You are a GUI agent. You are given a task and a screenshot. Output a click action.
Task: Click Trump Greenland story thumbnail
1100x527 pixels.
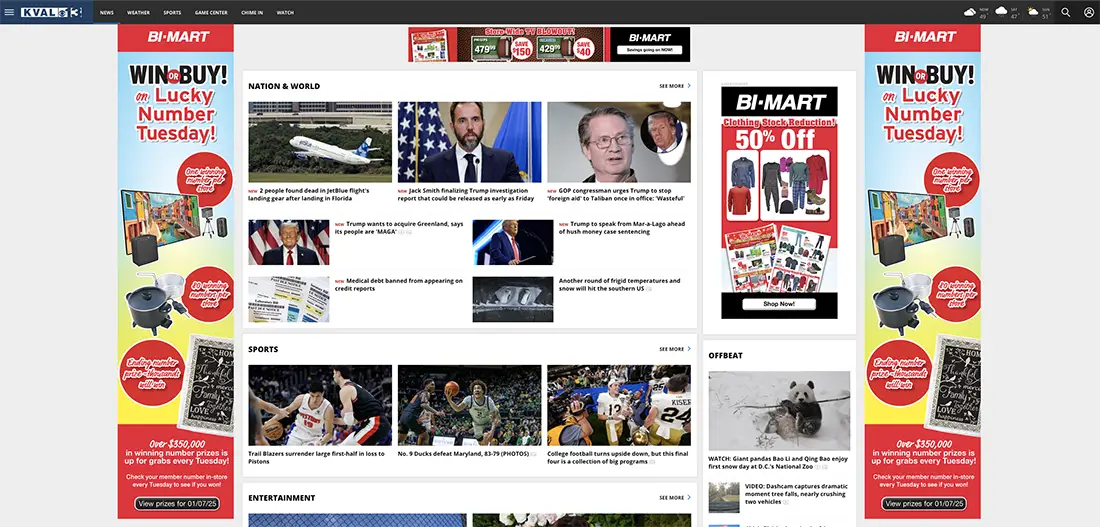click(x=288, y=242)
